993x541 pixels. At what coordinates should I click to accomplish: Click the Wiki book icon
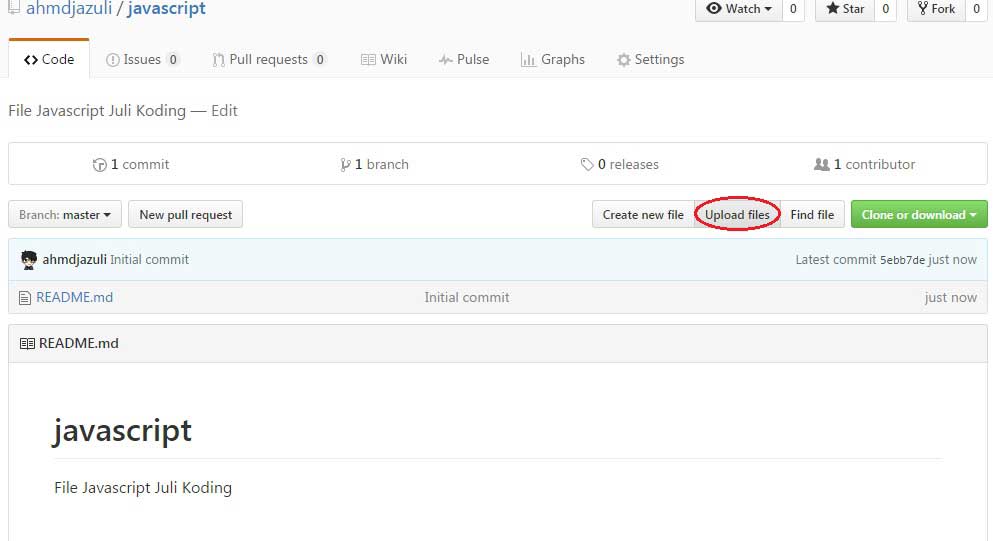click(368, 60)
